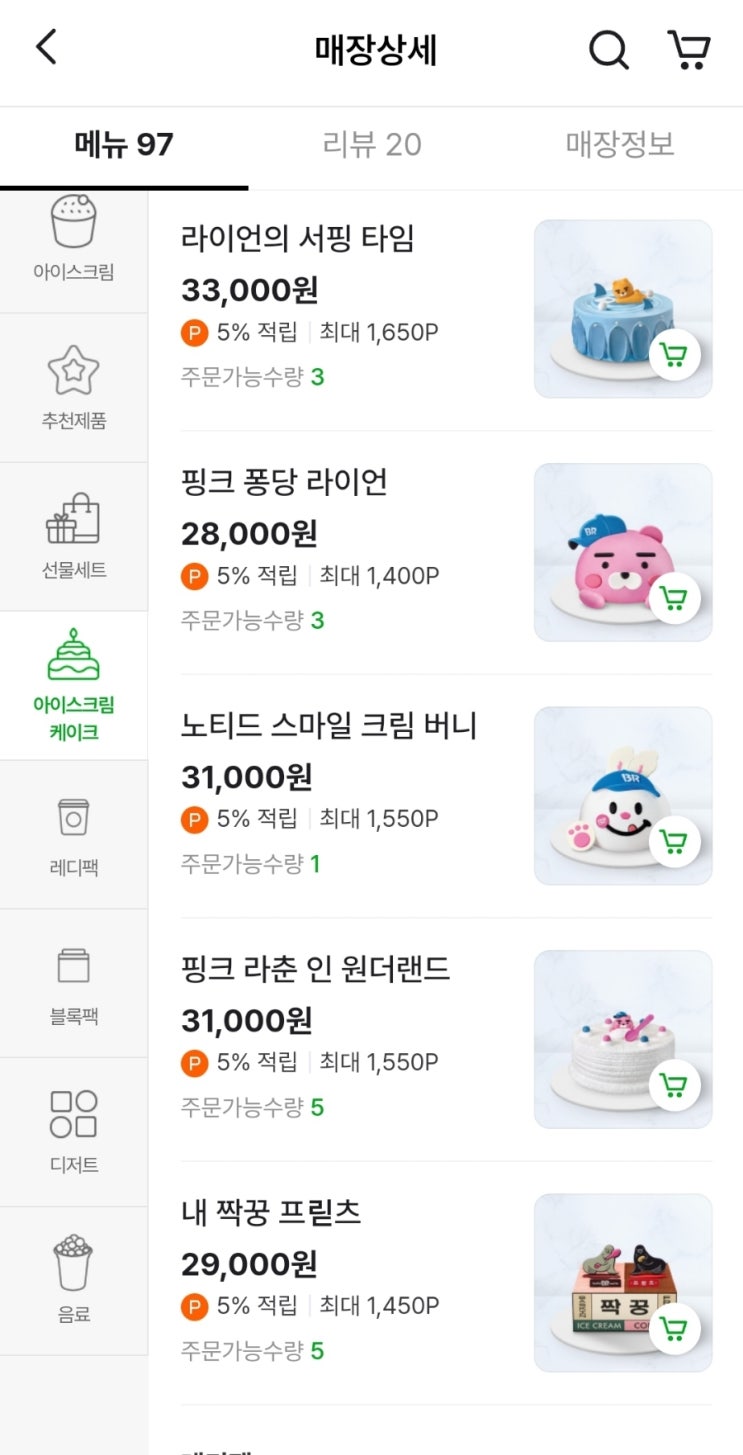Open the 라이언의 서핑 타임 product name

pyautogui.click(x=298, y=239)
